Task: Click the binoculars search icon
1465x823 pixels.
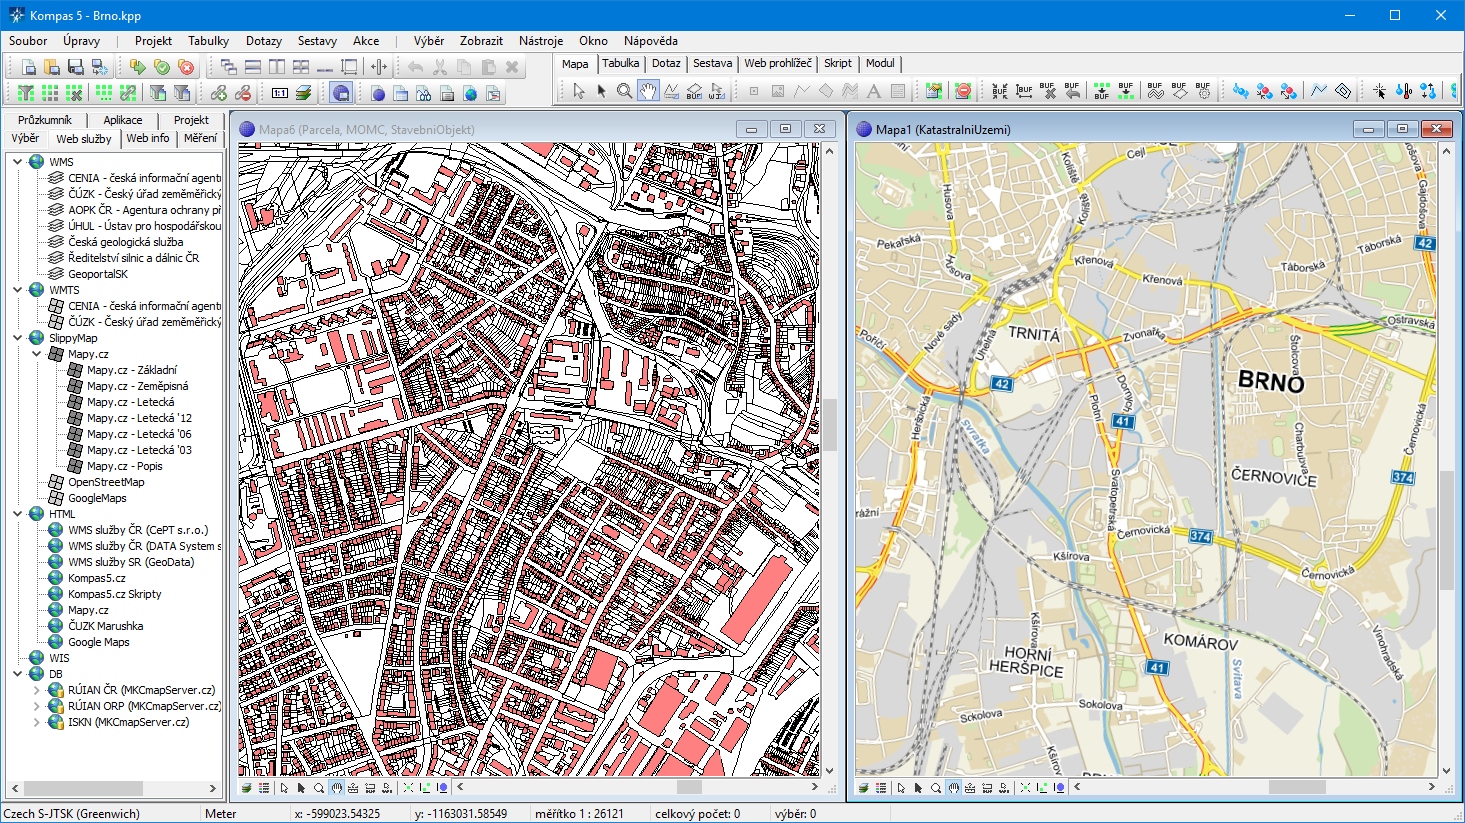Action: point(423,93)
